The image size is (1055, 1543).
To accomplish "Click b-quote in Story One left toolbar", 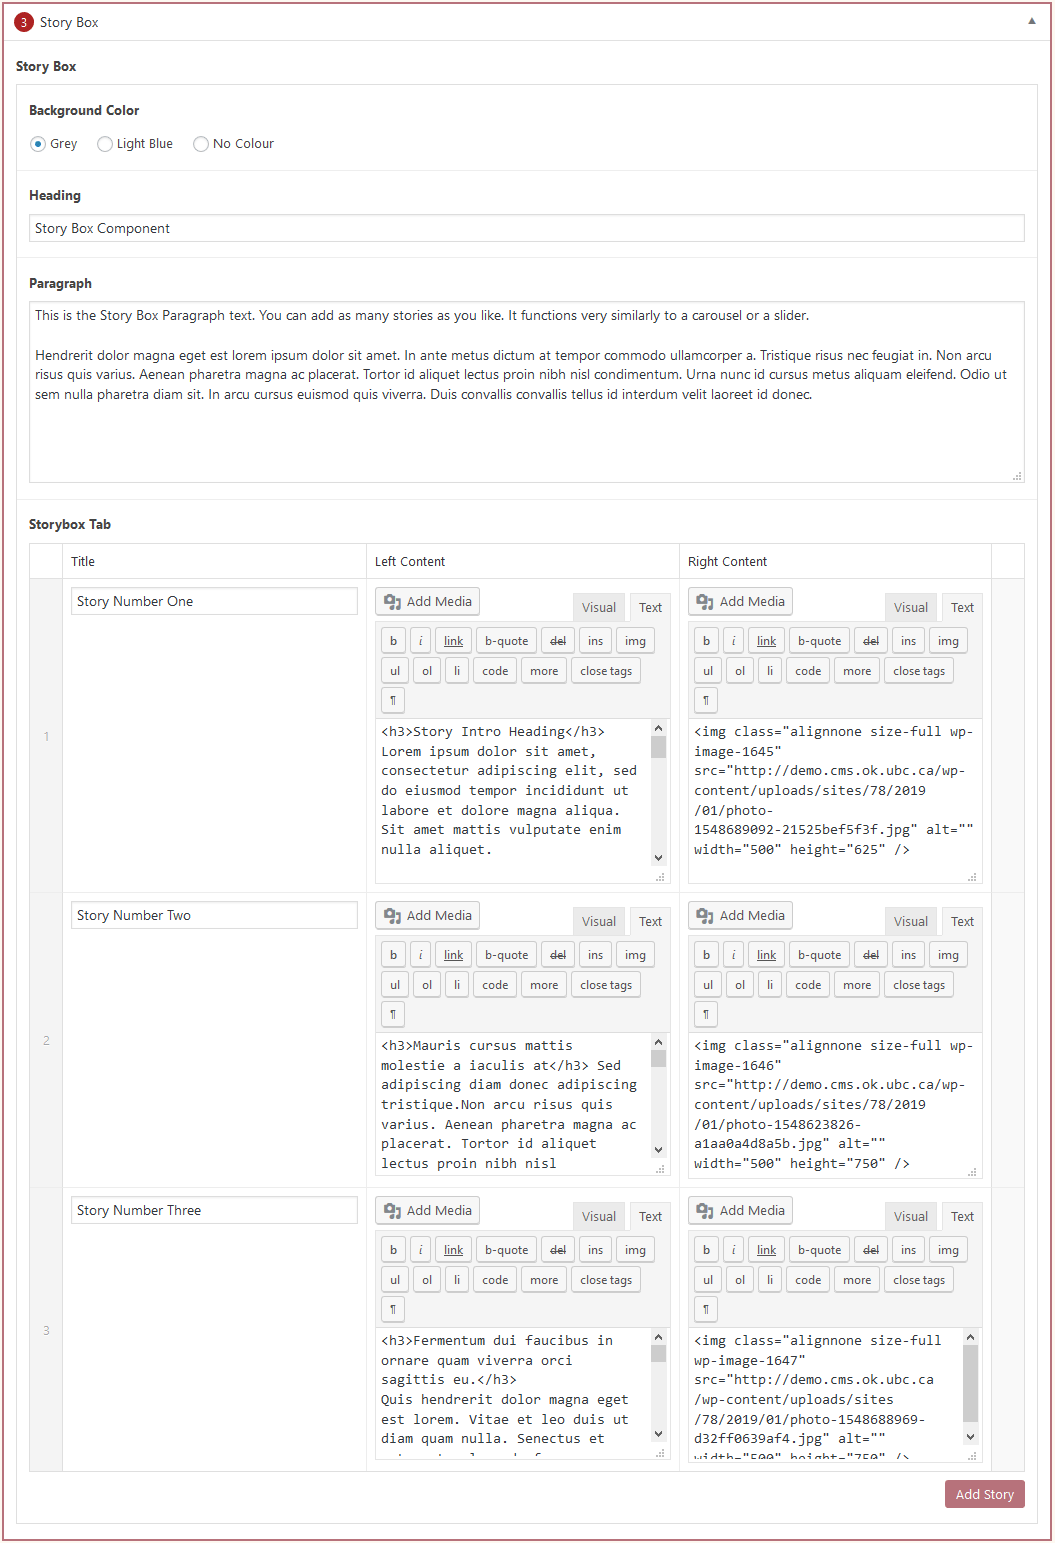I will click(506, 641).
